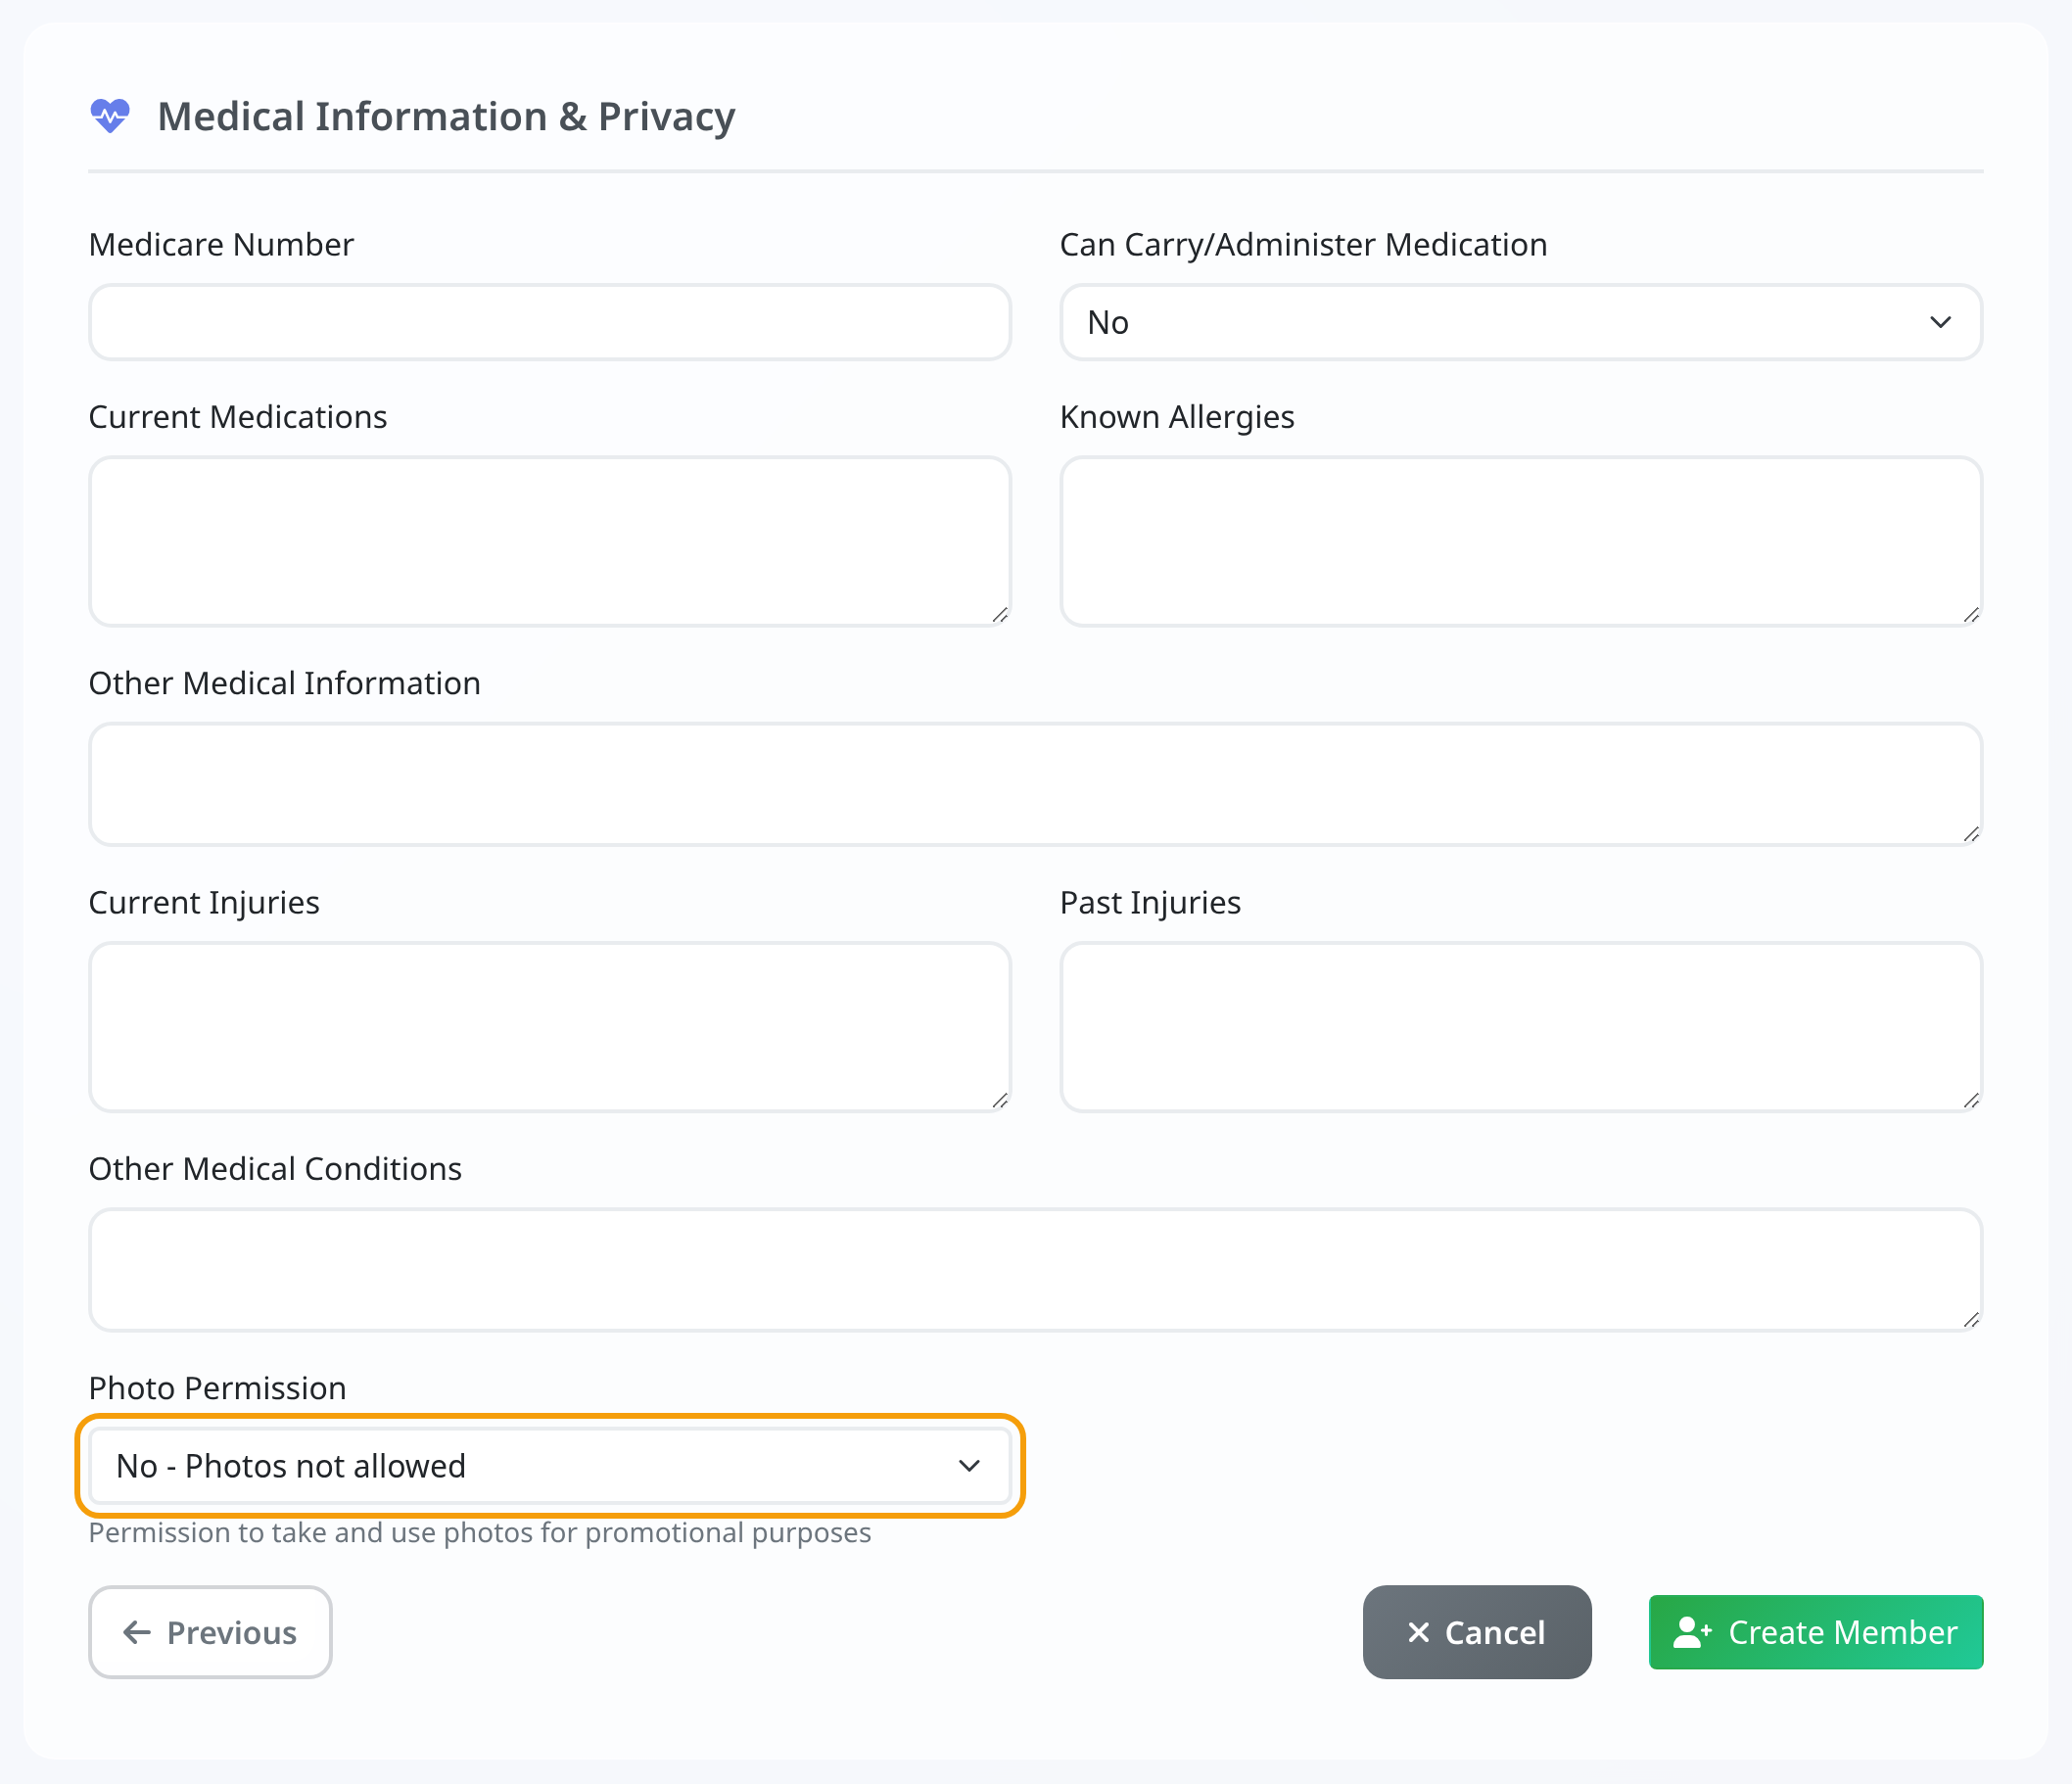Click the Past Injuries label
2072x1784 pixels.
[x=1150, y=903]
